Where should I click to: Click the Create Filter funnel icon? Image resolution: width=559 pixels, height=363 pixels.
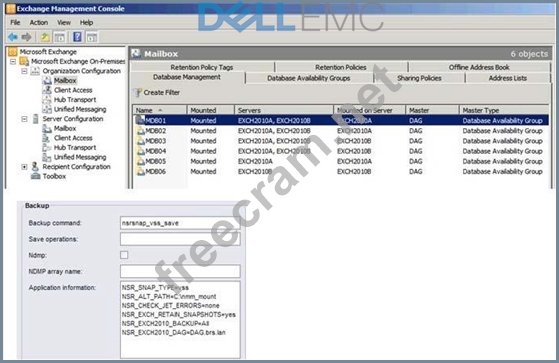tap(138, 93)
